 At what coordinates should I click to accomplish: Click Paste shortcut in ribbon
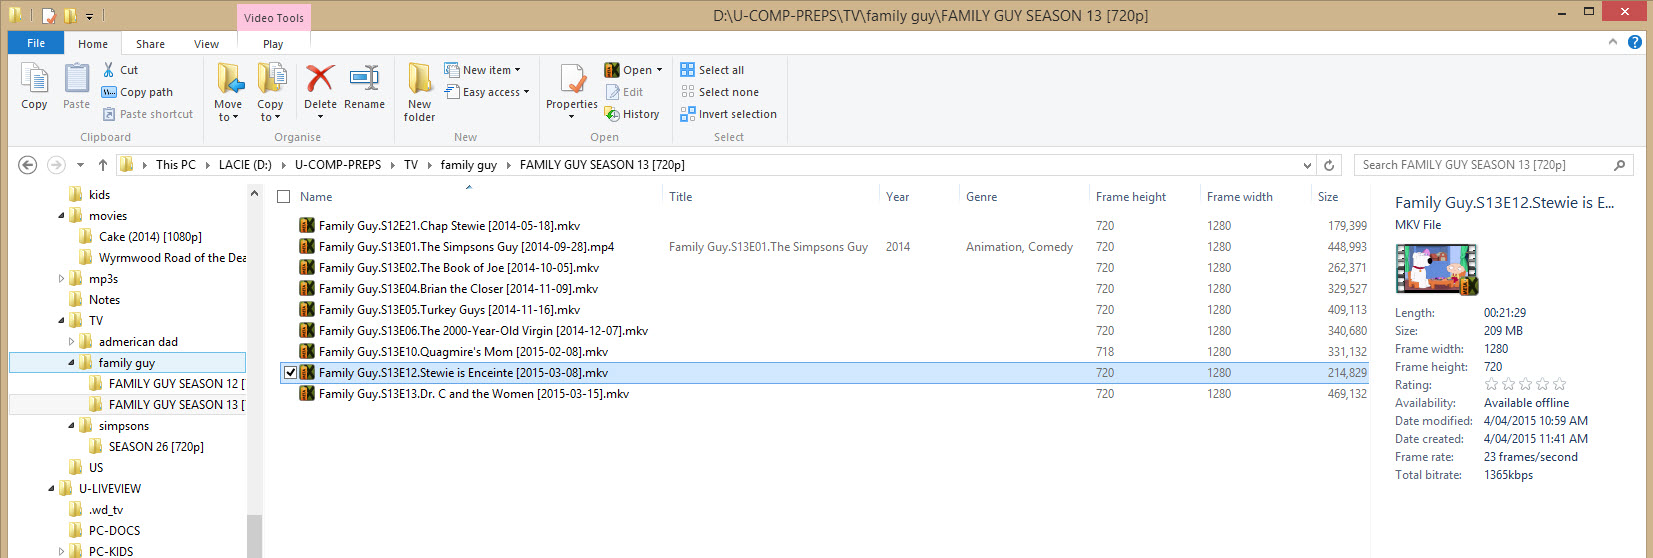tap(147, 114)
